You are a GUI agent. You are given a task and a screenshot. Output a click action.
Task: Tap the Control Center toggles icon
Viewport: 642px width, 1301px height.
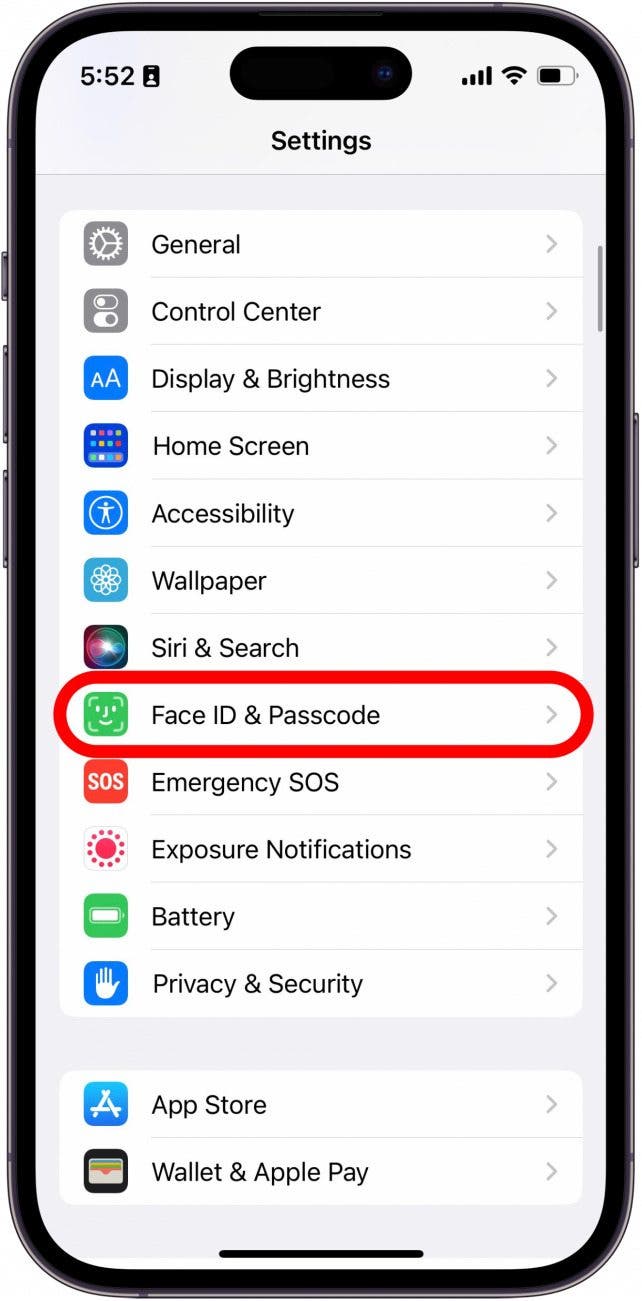(105, 311)
